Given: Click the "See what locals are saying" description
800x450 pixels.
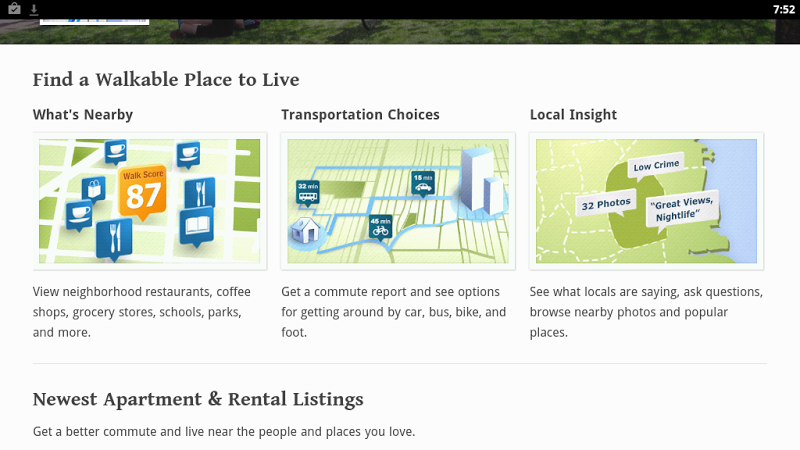Looking at the screenshot, I should 646,312.
